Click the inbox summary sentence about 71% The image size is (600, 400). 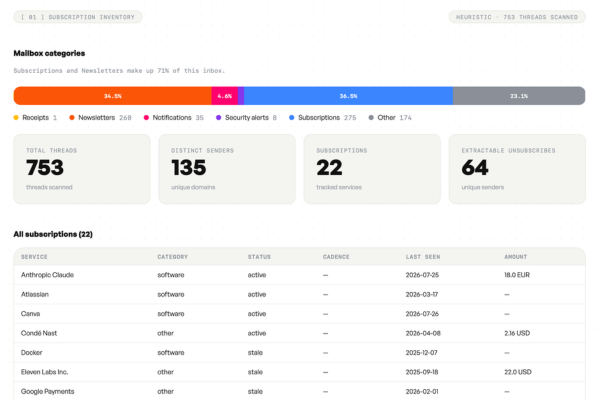119,70
